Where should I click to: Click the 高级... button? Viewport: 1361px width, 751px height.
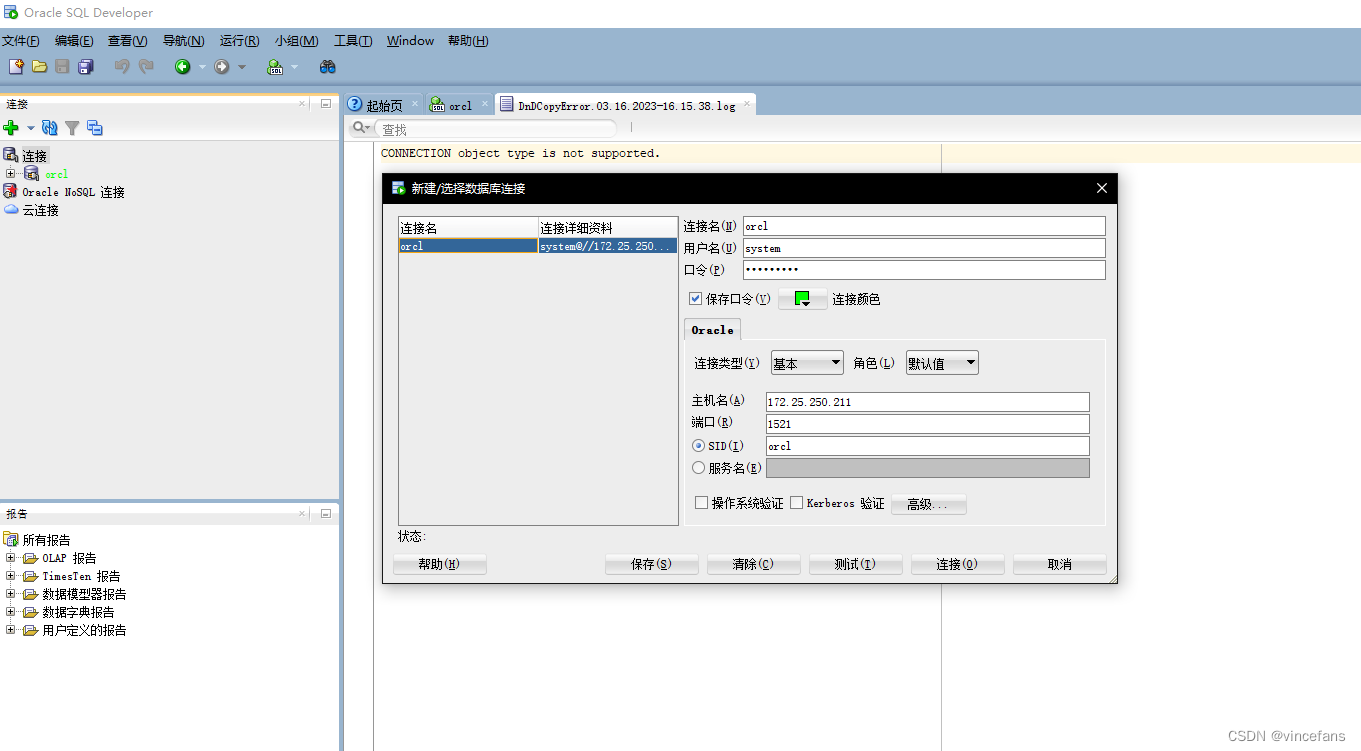click(x=928, y=504)
